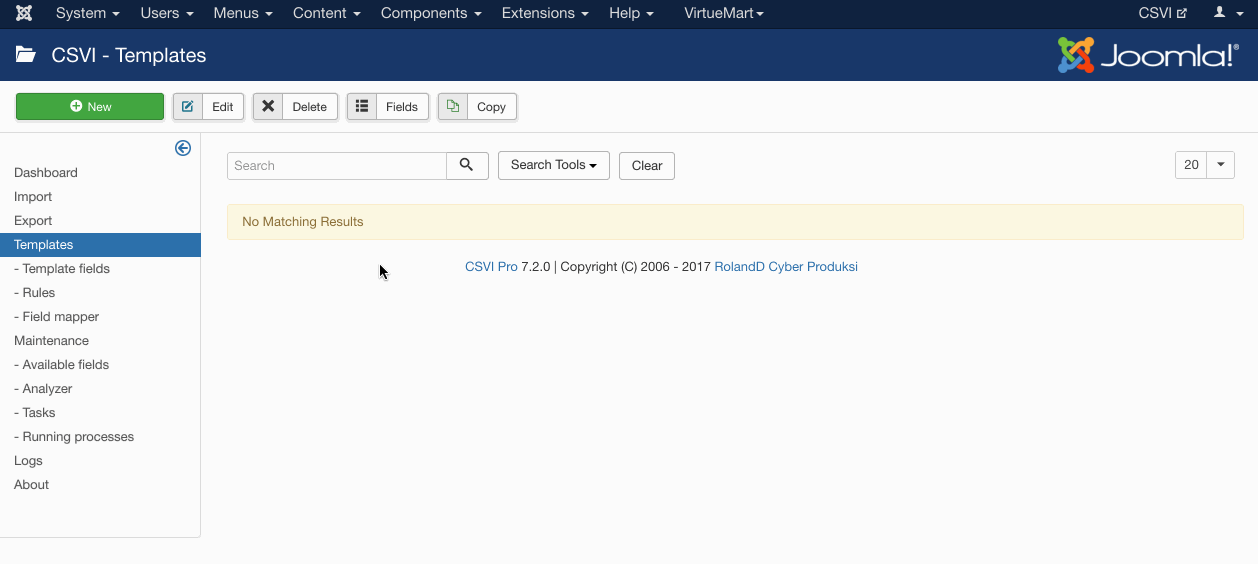Click the Edit button label
The image size is (1258, 564).
click(x=223, y=107)
